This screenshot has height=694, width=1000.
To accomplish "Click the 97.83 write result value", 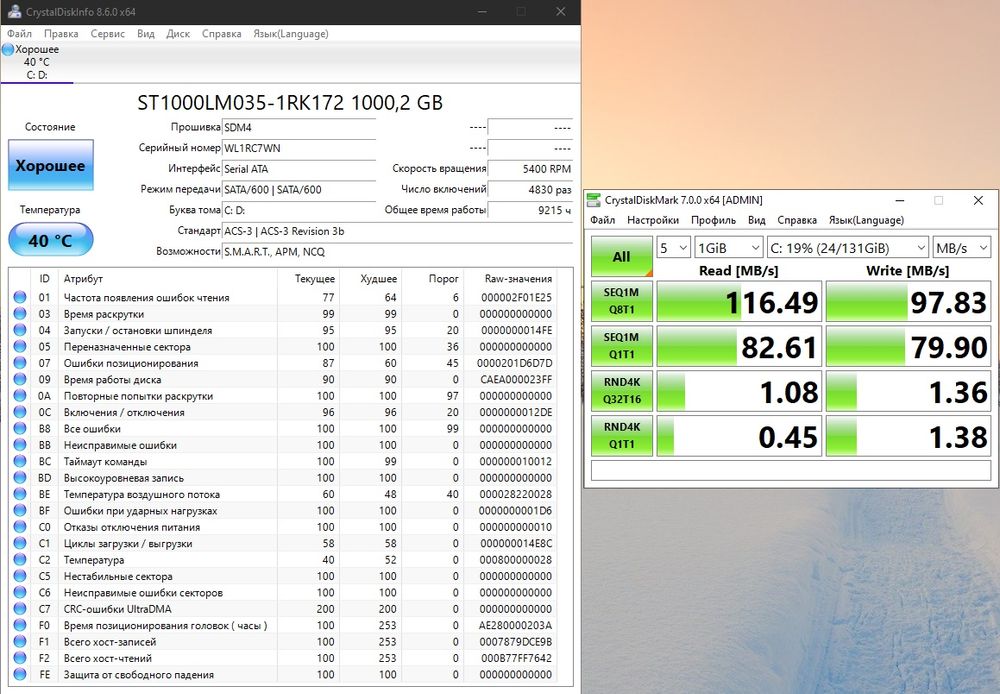I will click(908, 302).
